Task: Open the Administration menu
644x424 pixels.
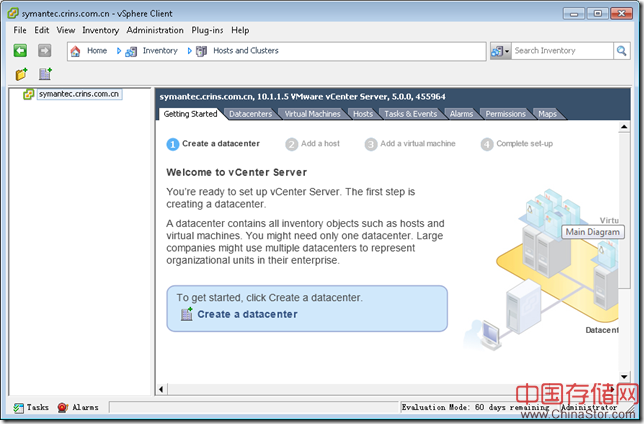Action: (155, 30)
